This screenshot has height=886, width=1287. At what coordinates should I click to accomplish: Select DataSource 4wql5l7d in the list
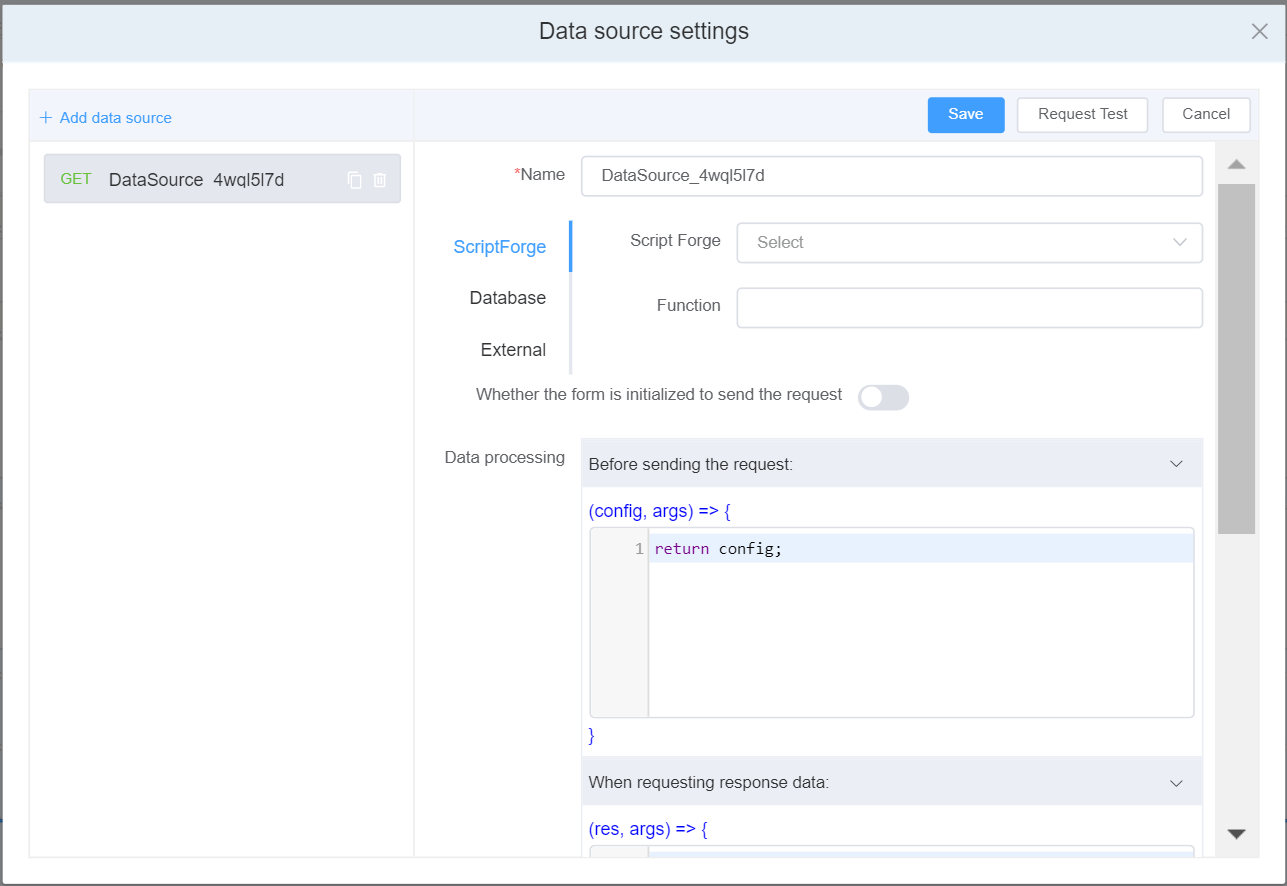pyautogui.click(x=222, y=179)
